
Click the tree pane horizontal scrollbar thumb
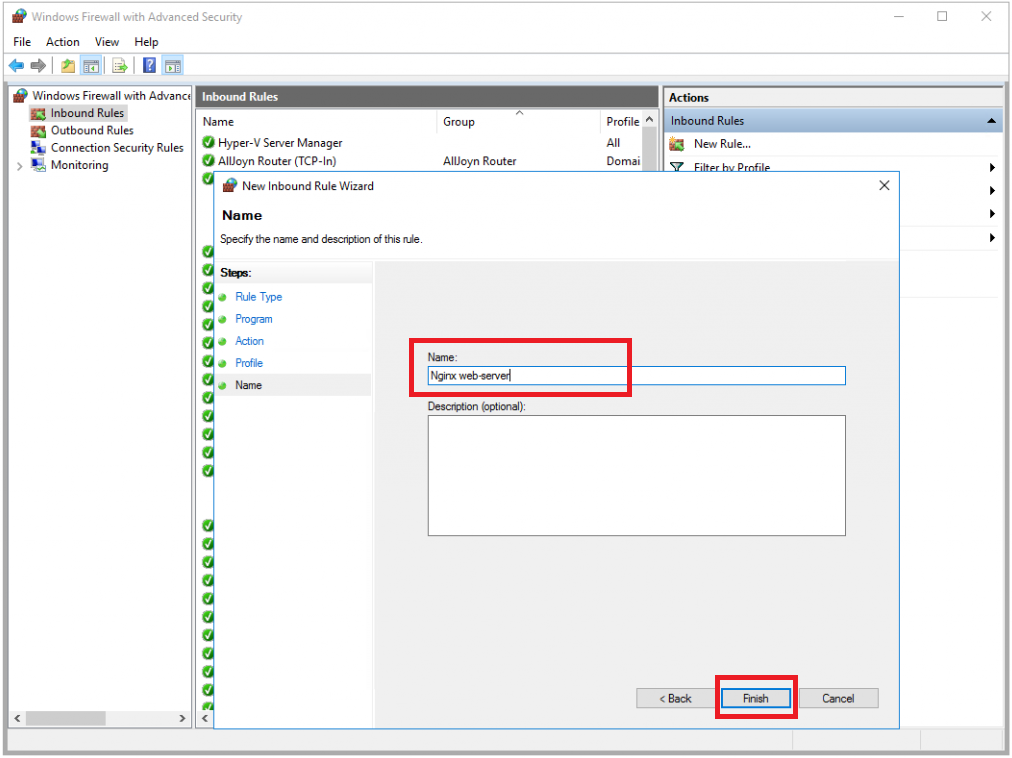66,718
